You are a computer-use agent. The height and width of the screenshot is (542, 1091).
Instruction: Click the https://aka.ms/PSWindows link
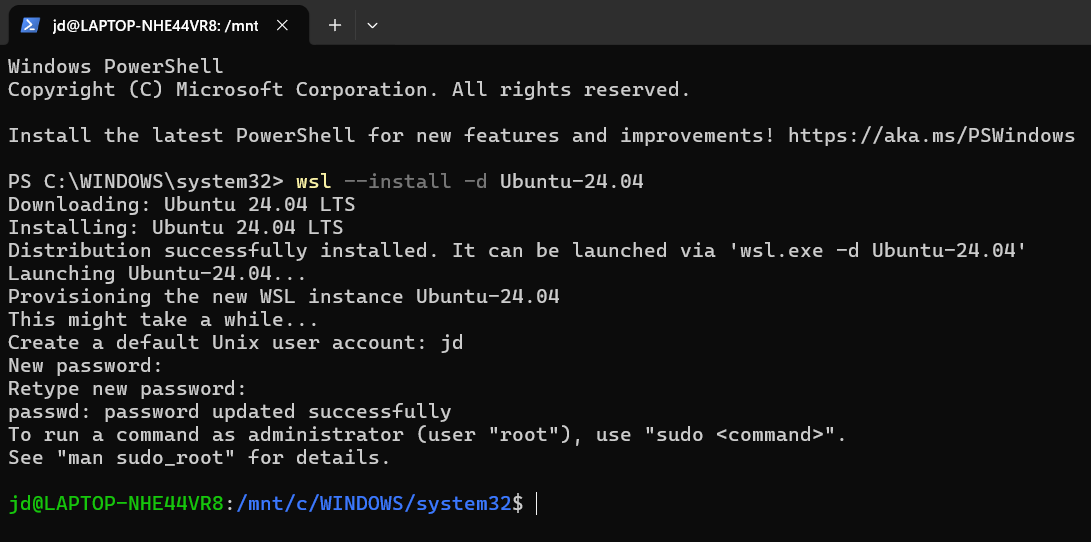(932, 136)
